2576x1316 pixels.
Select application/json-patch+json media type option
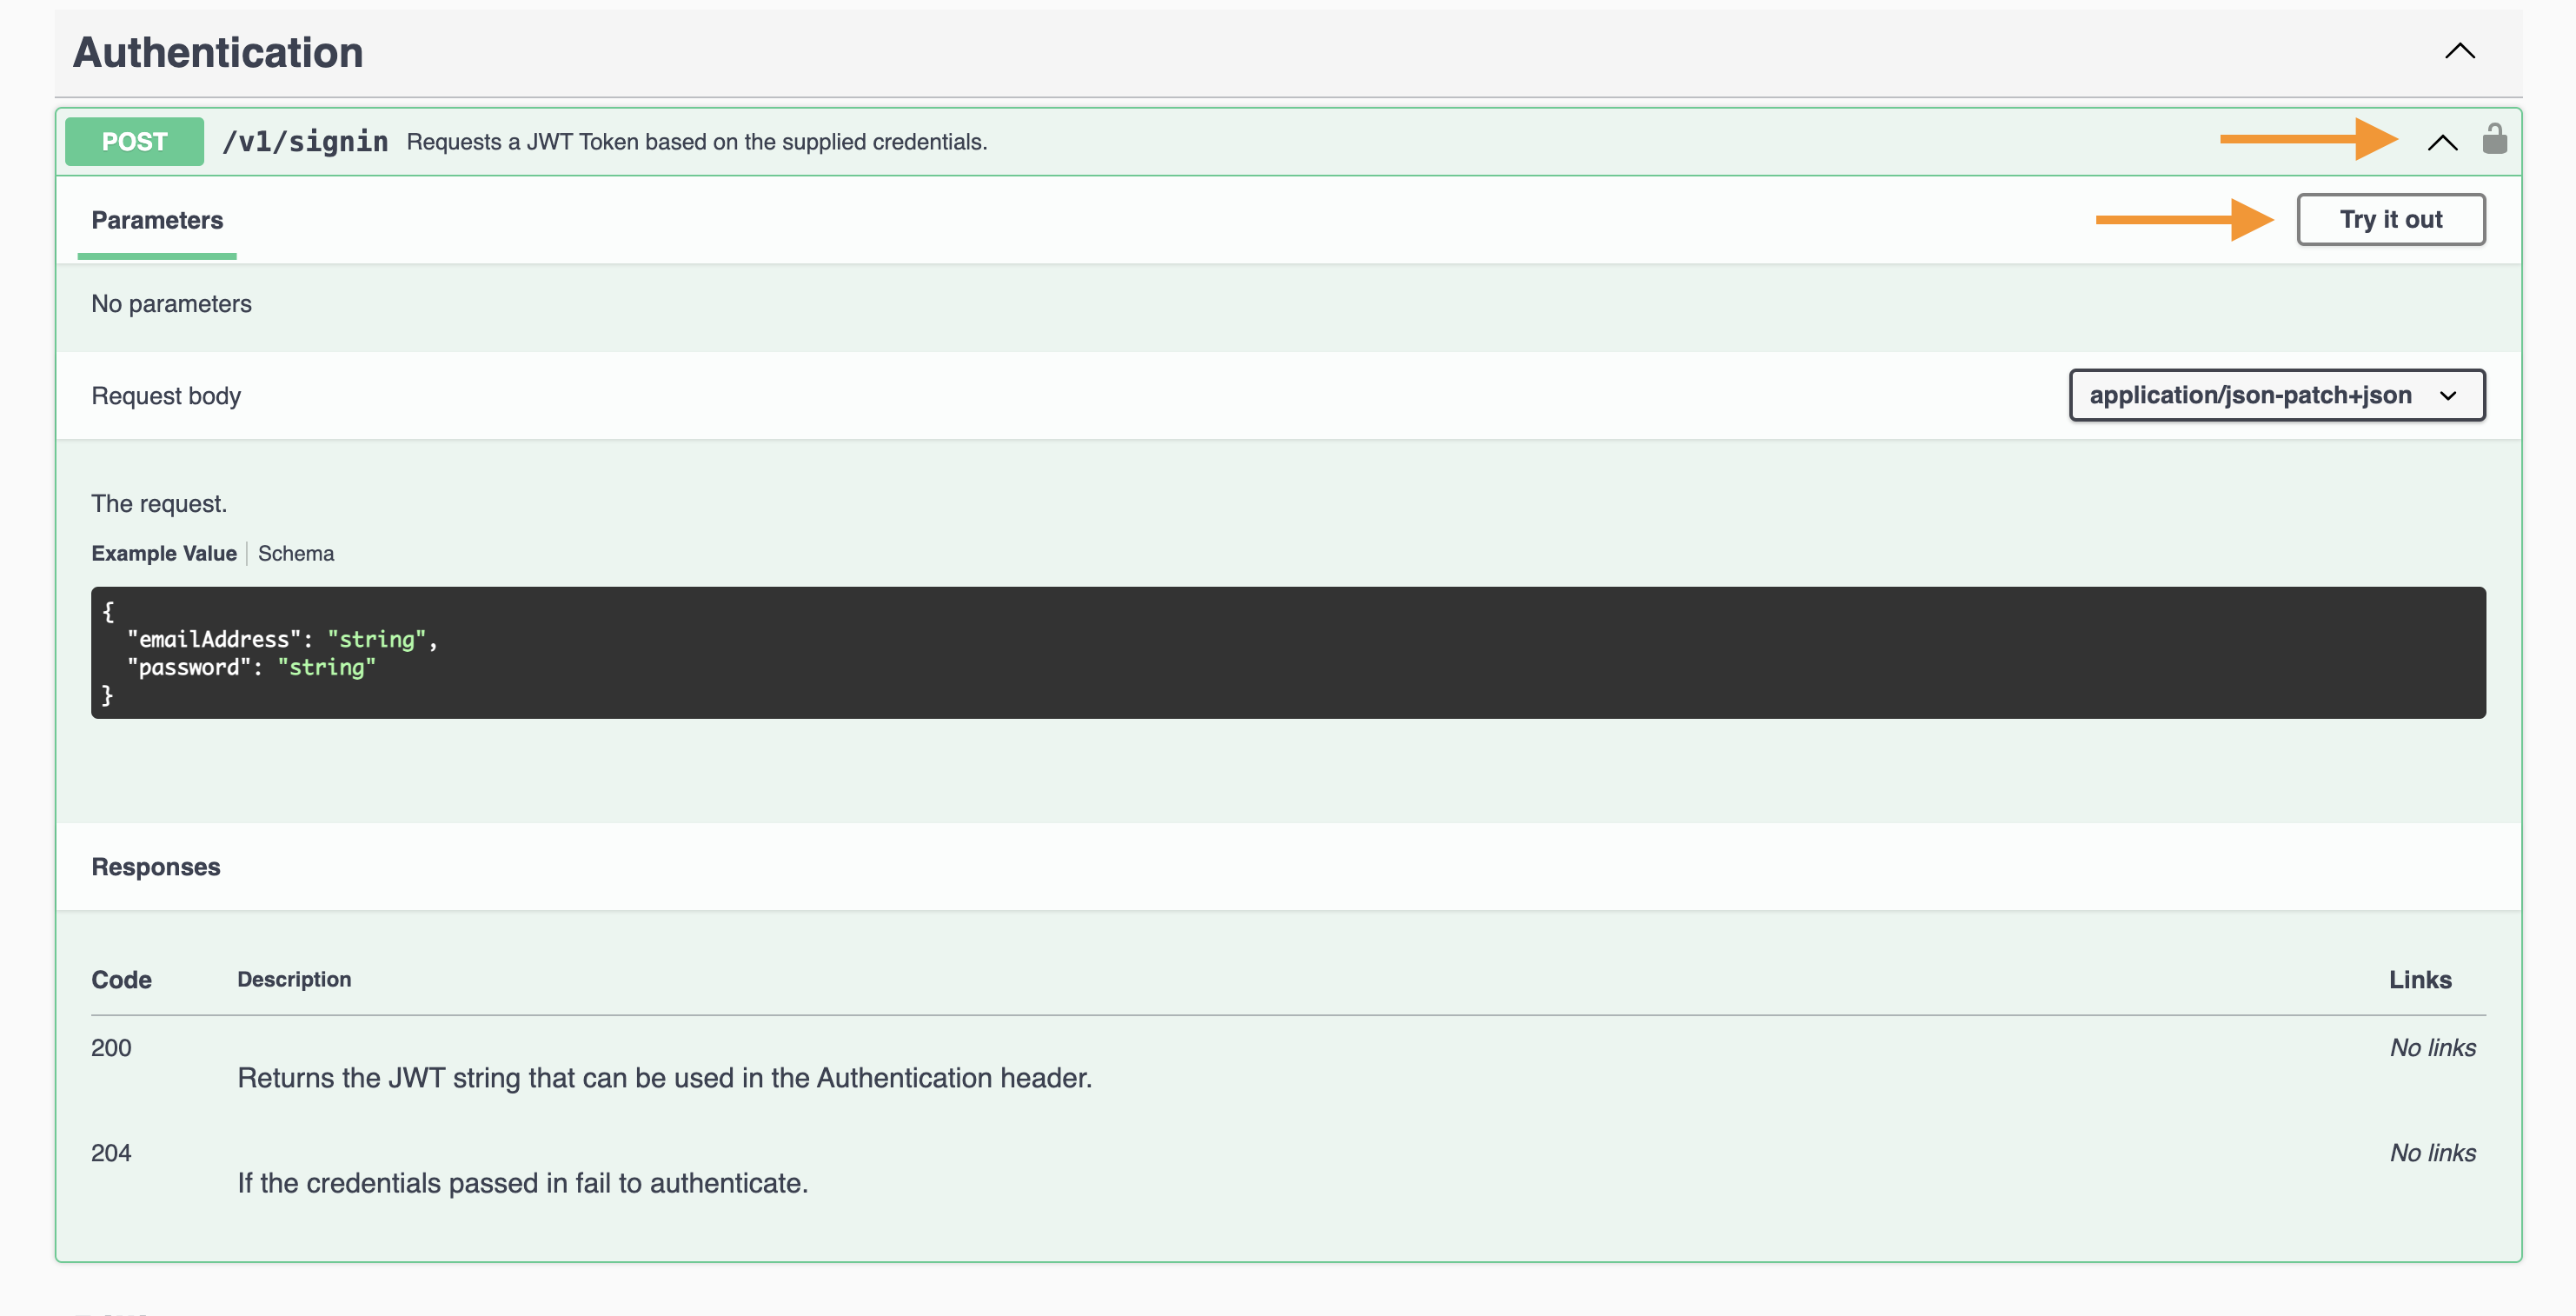coord(2250,395)
